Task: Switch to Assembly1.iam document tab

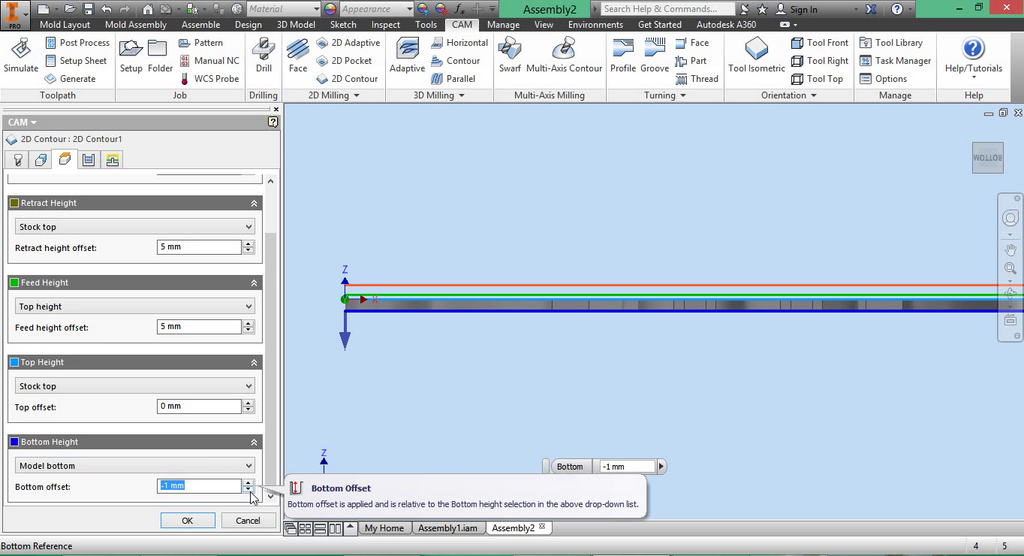Action: 447,528
